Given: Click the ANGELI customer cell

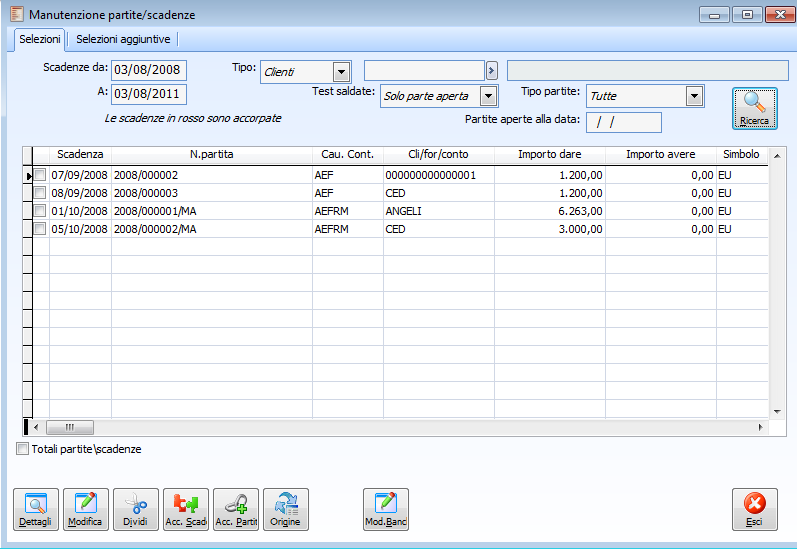Looking at the screenshot, I should click(439, 211).
